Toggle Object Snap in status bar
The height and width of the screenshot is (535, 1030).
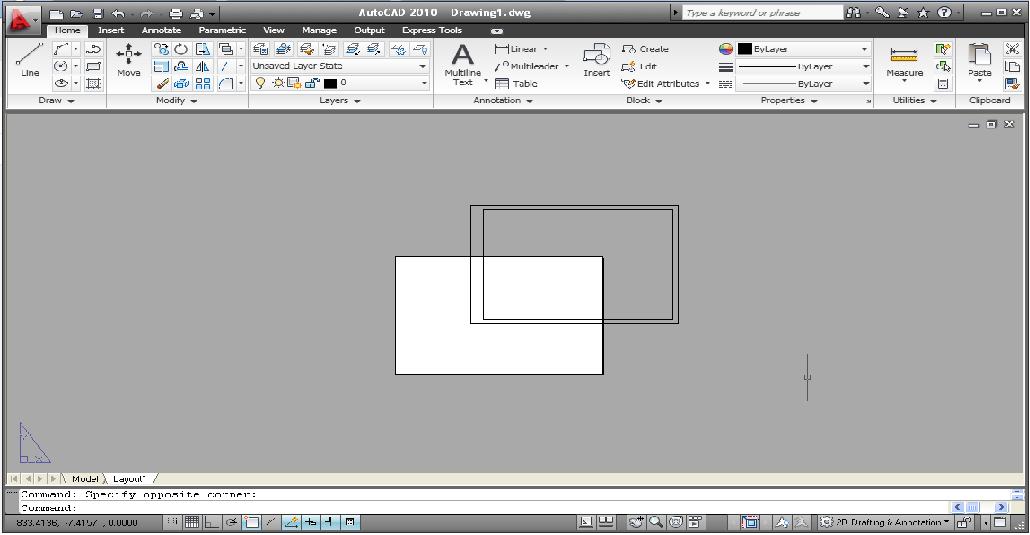[x=251, y=523]
